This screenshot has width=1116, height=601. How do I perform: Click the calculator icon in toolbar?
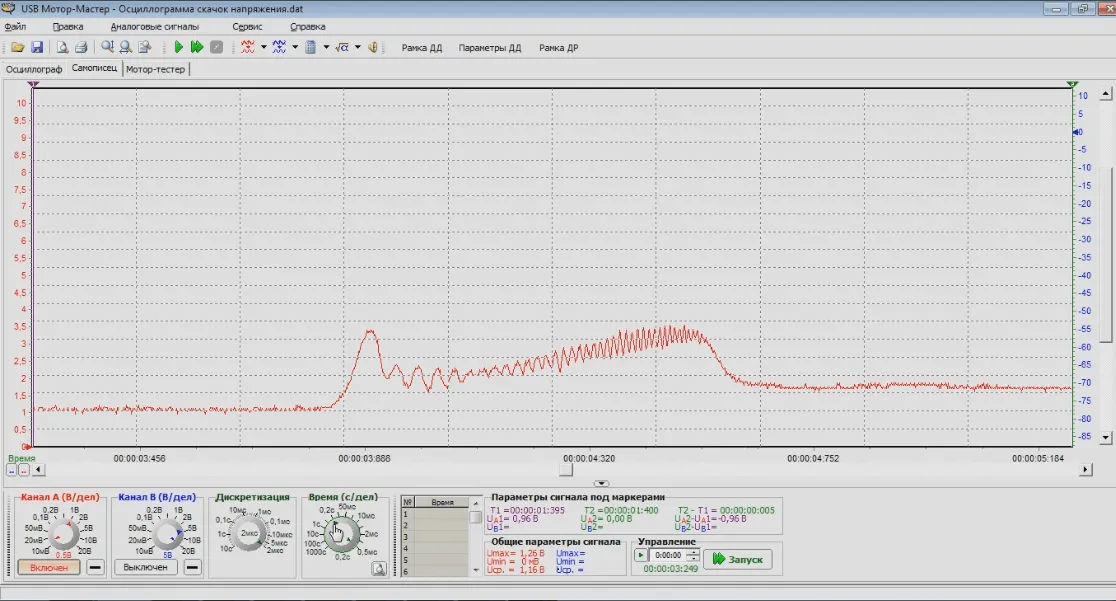pos(310,47)
